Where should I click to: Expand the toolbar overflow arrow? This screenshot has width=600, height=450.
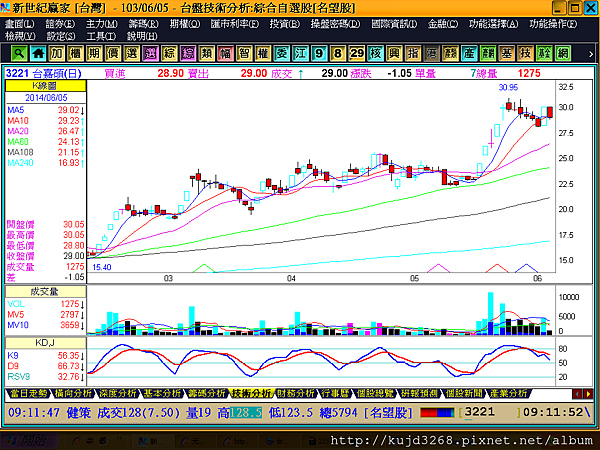[x=591, y=54]
